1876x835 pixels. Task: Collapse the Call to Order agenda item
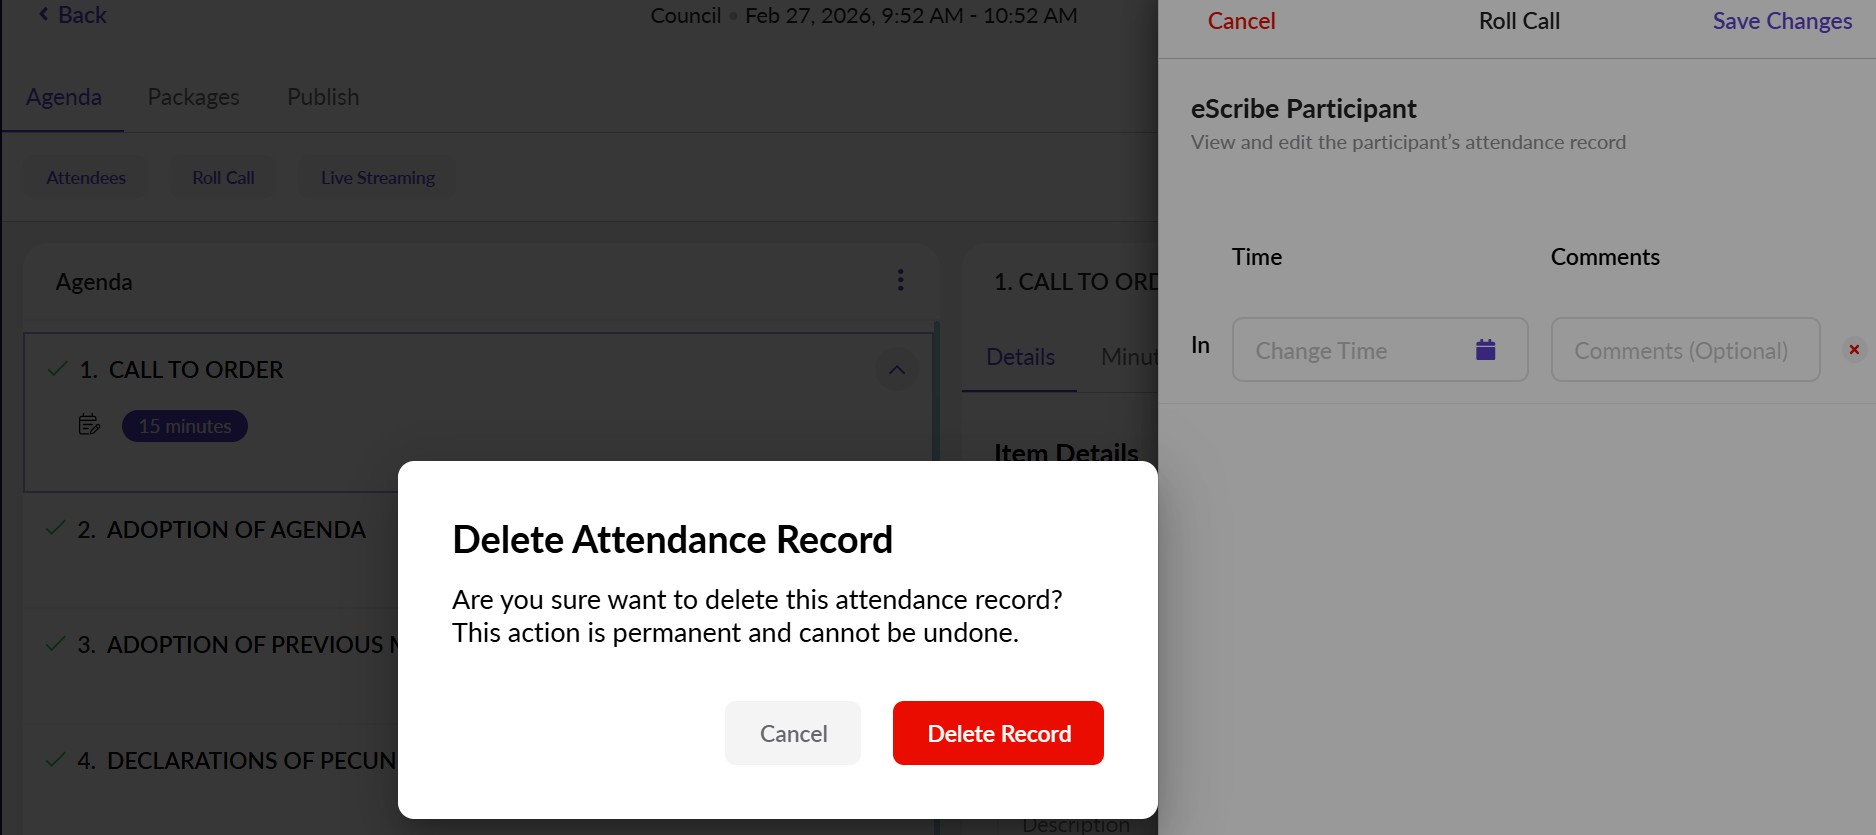click(896, 370)
